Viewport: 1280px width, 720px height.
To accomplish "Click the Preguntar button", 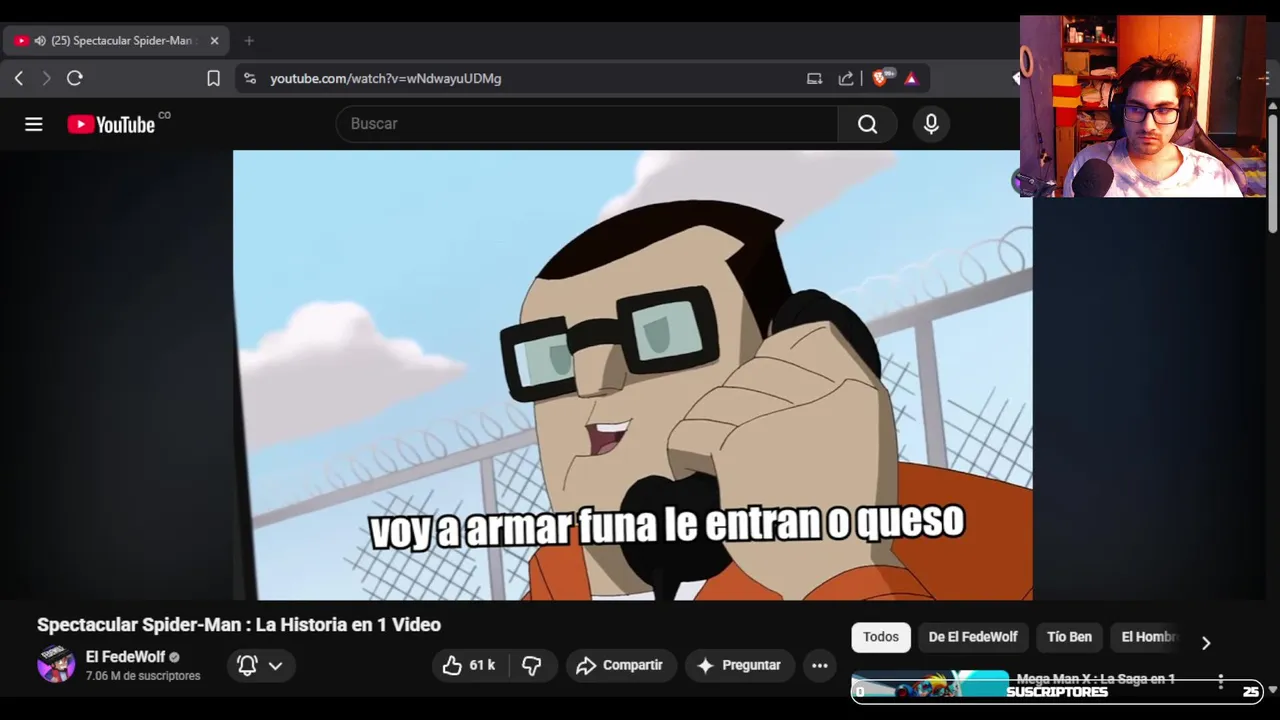I will (740, 665).
